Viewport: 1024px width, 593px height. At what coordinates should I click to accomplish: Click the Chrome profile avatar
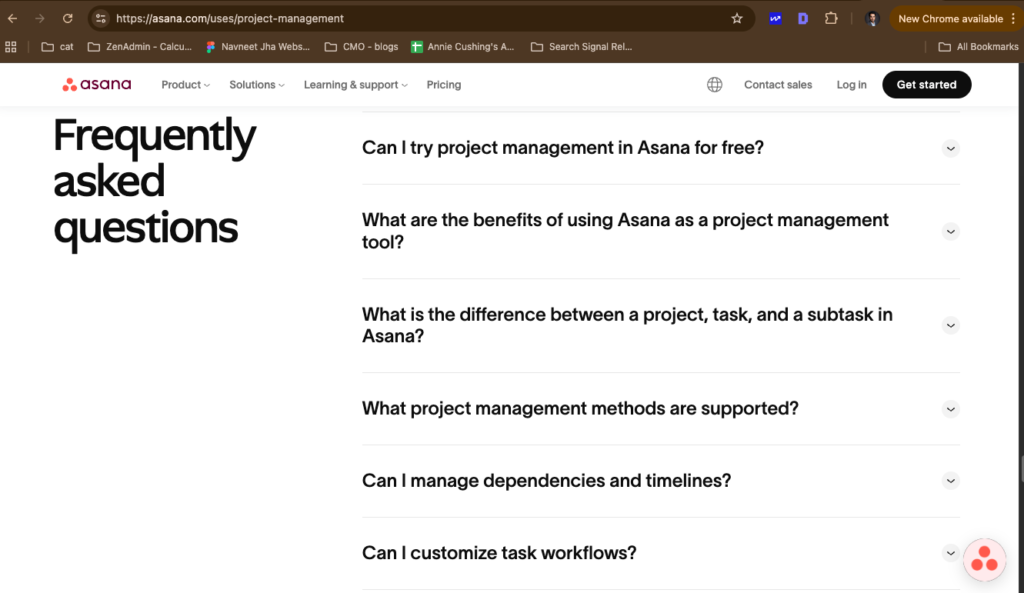(x=872, y=19)
